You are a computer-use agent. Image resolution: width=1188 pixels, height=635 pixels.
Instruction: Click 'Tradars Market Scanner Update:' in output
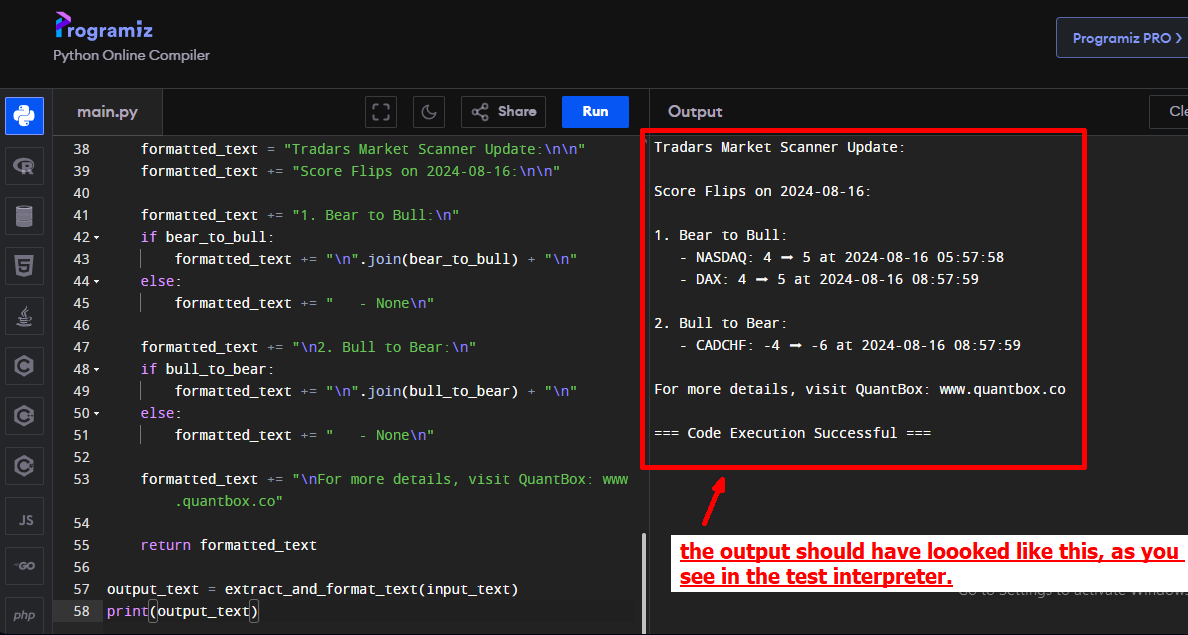780,148
